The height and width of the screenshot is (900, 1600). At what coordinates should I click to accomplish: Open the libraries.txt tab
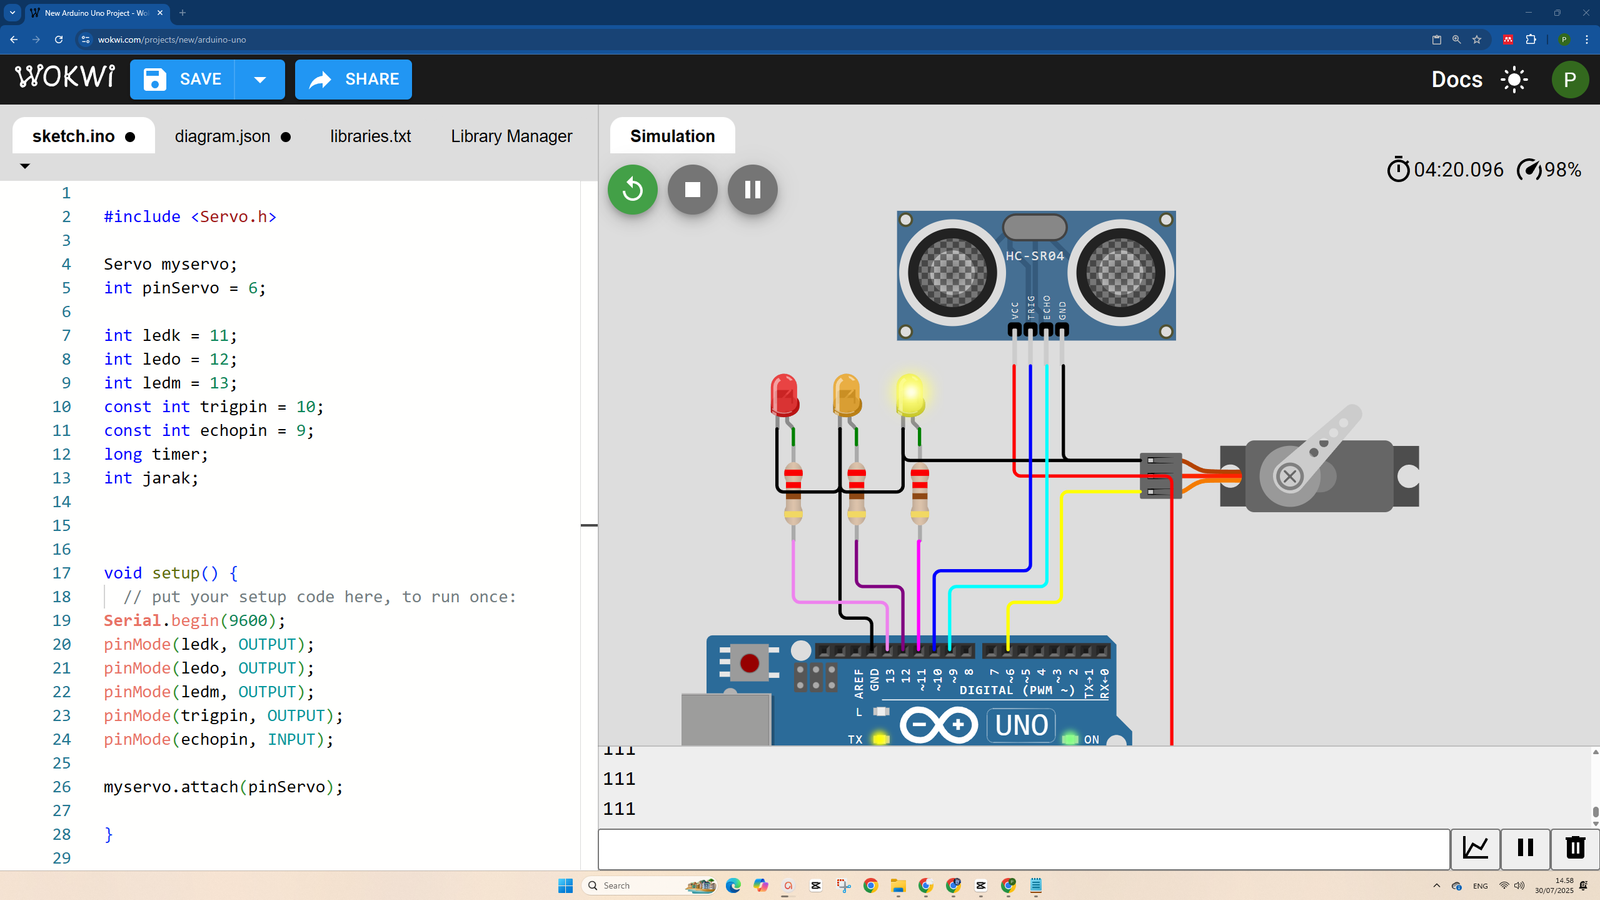[370, 136]
